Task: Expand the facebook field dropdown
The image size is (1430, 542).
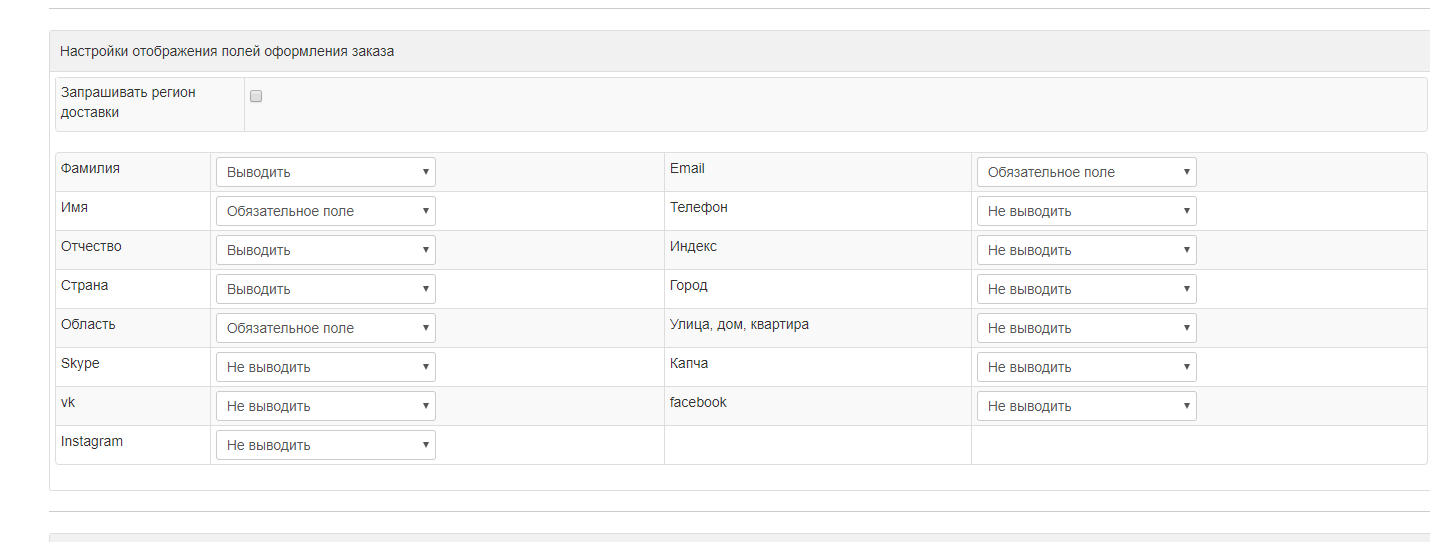Action: [x=1087, y=406]
